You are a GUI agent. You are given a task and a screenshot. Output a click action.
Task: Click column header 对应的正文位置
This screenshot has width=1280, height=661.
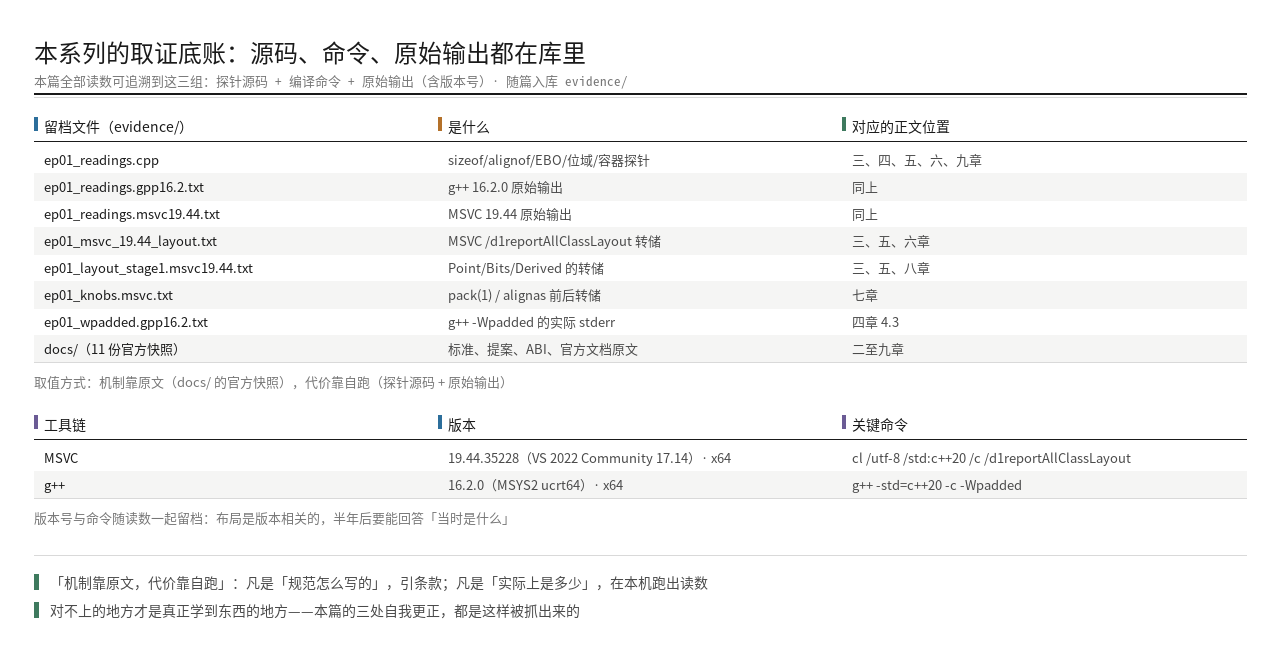901,127
